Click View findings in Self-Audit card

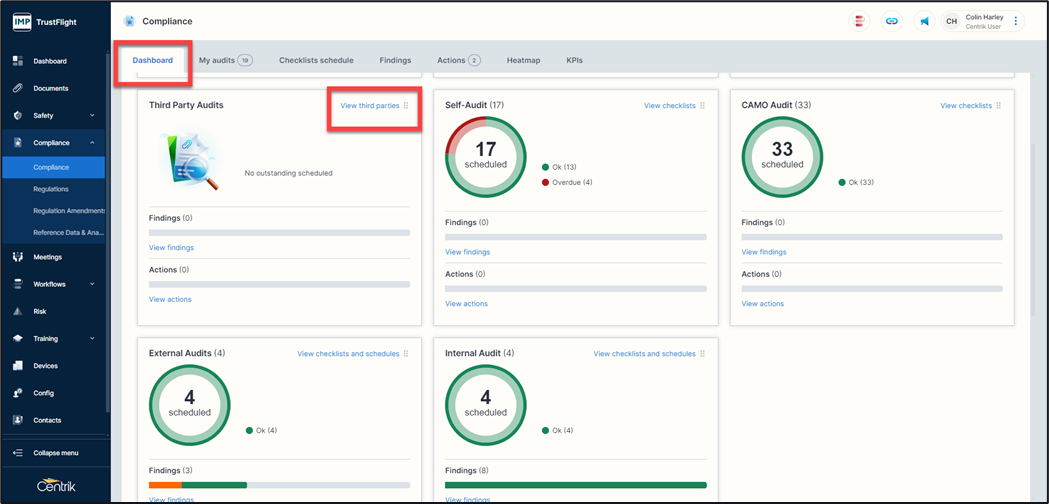point(468,252)
